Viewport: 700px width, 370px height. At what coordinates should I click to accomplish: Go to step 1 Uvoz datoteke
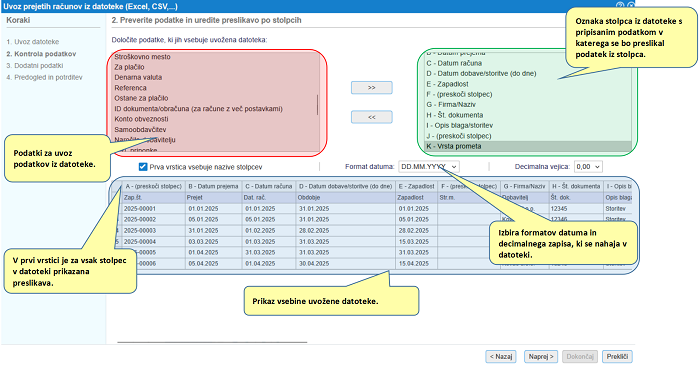click(33, 42)
